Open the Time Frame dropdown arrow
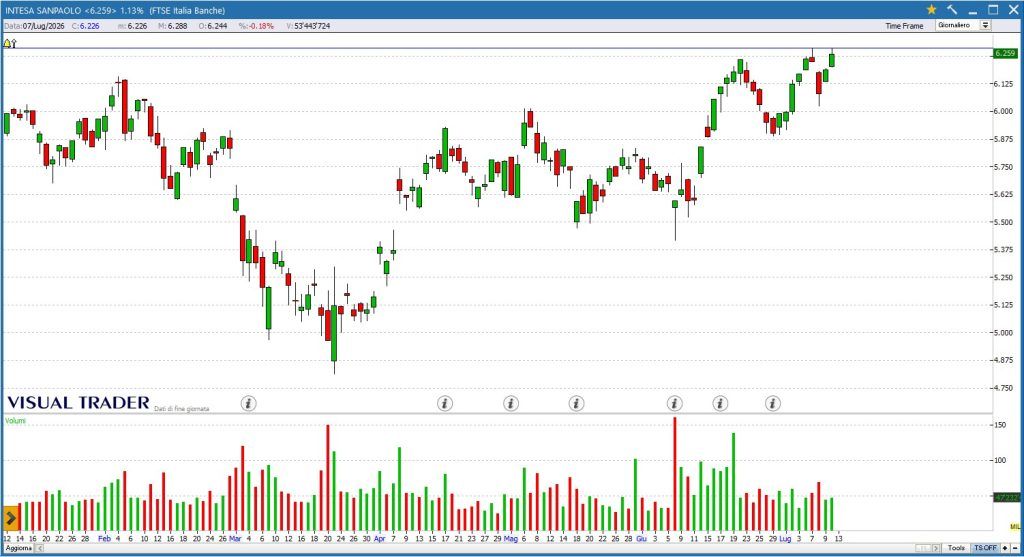1024x557 pixels. coord(985,25)
